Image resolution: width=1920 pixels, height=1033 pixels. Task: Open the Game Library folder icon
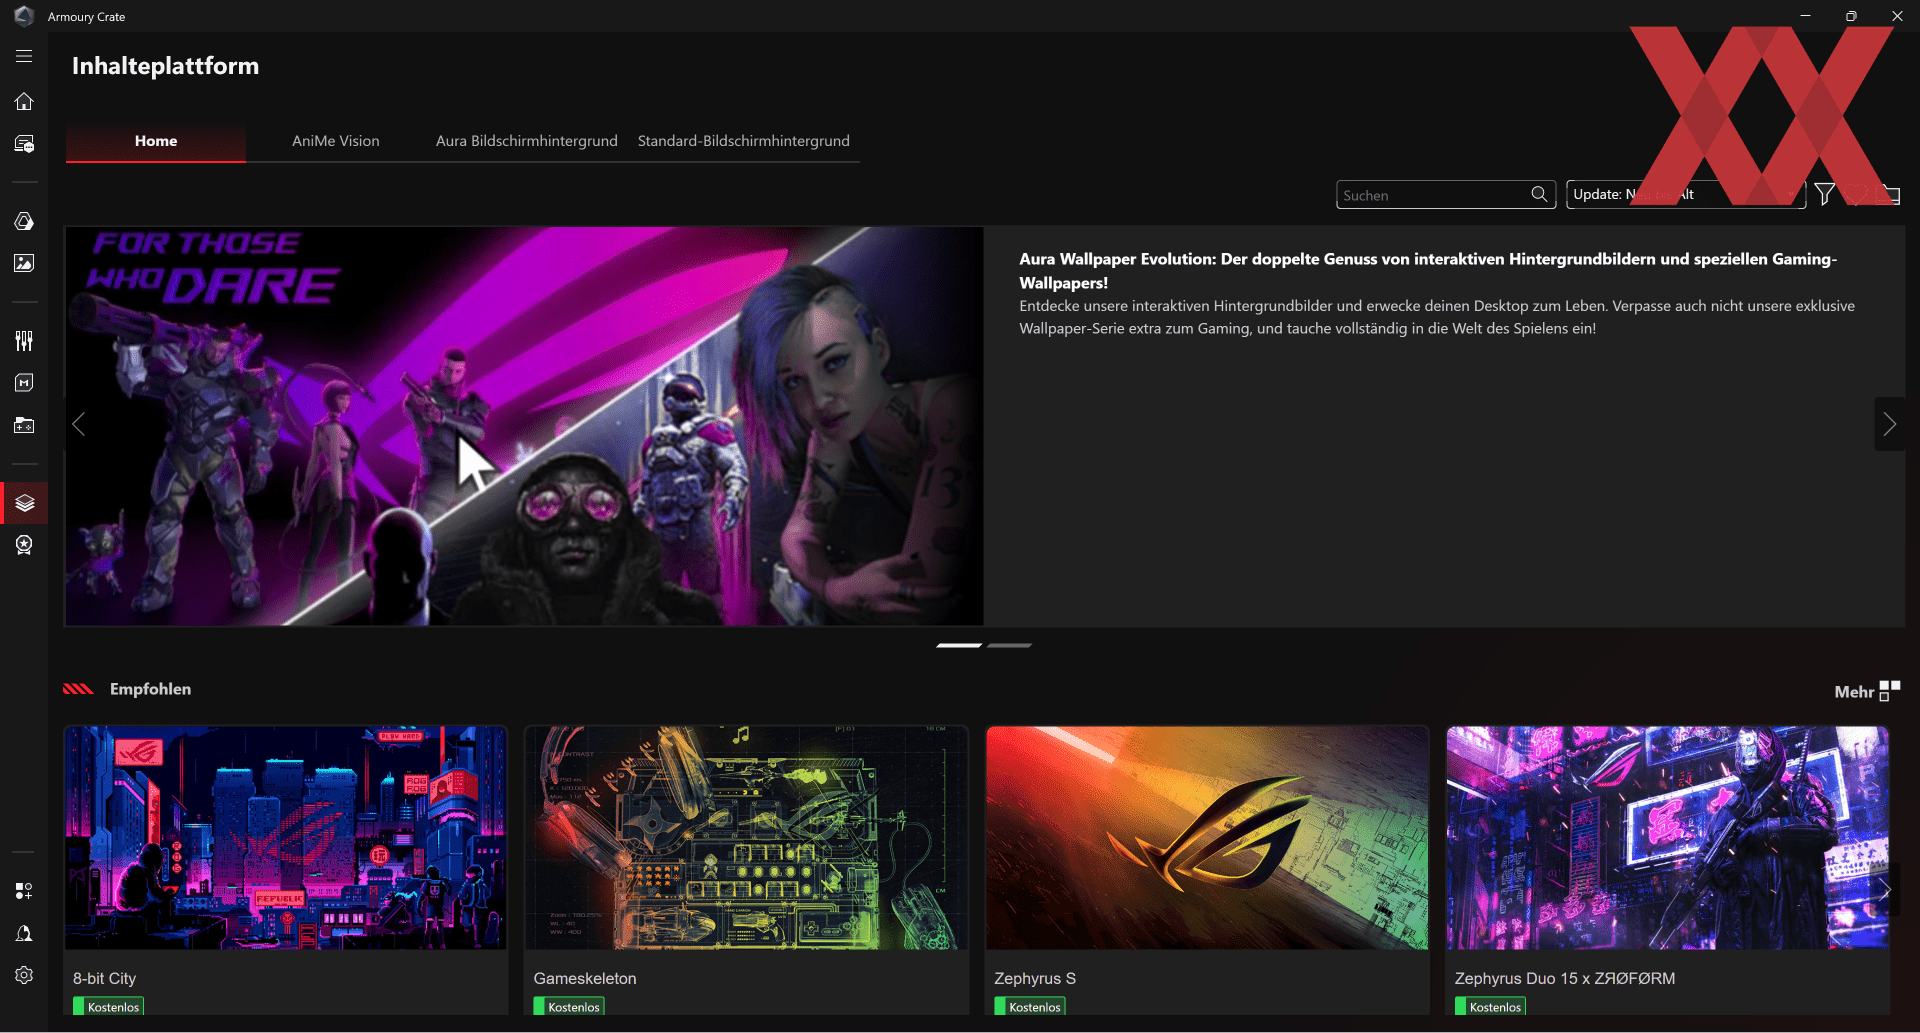point(24,425)
